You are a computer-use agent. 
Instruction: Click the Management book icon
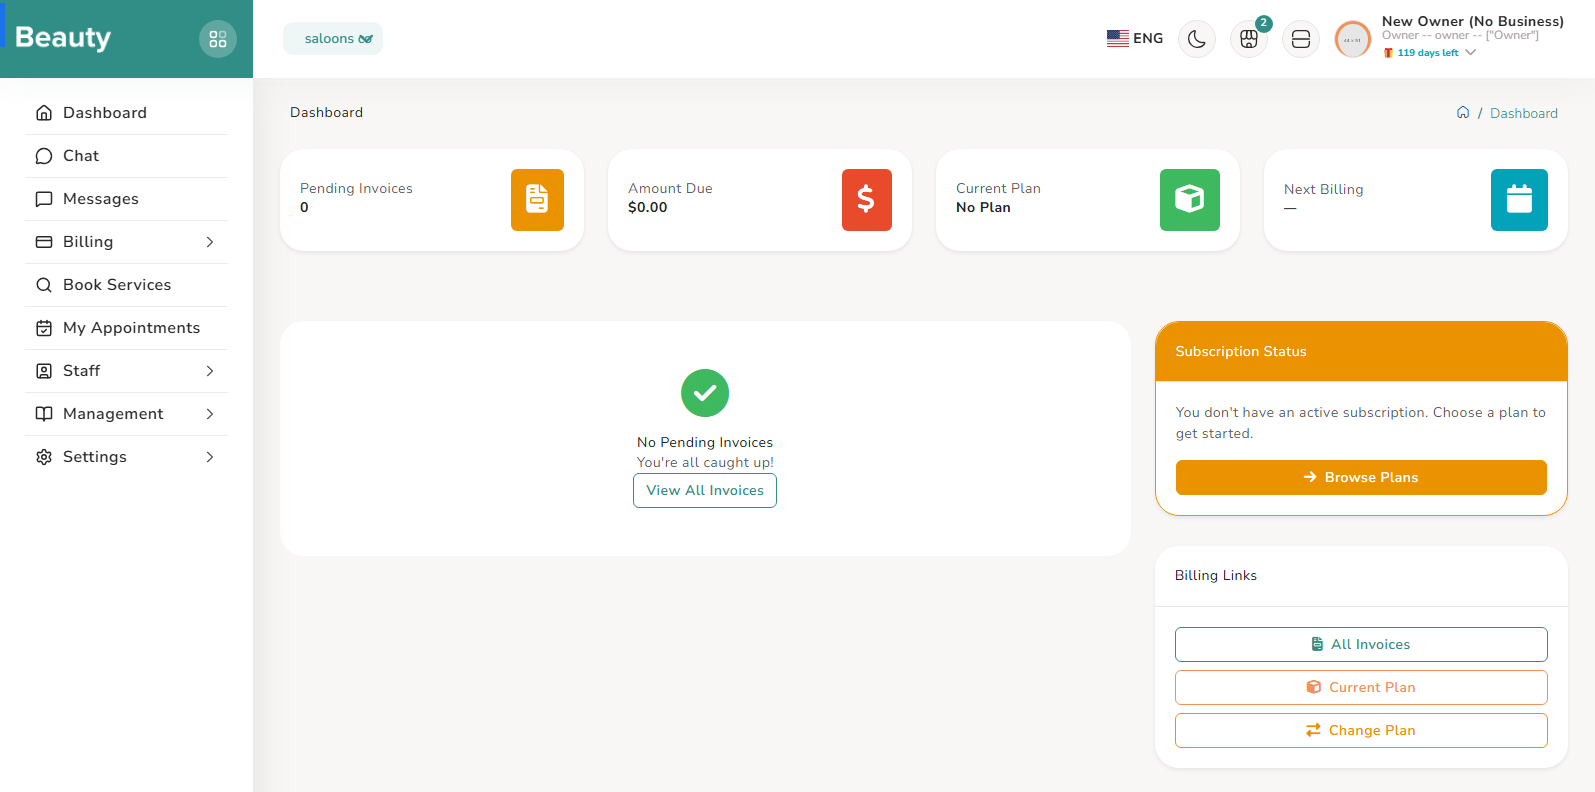(x=44, y=414)
